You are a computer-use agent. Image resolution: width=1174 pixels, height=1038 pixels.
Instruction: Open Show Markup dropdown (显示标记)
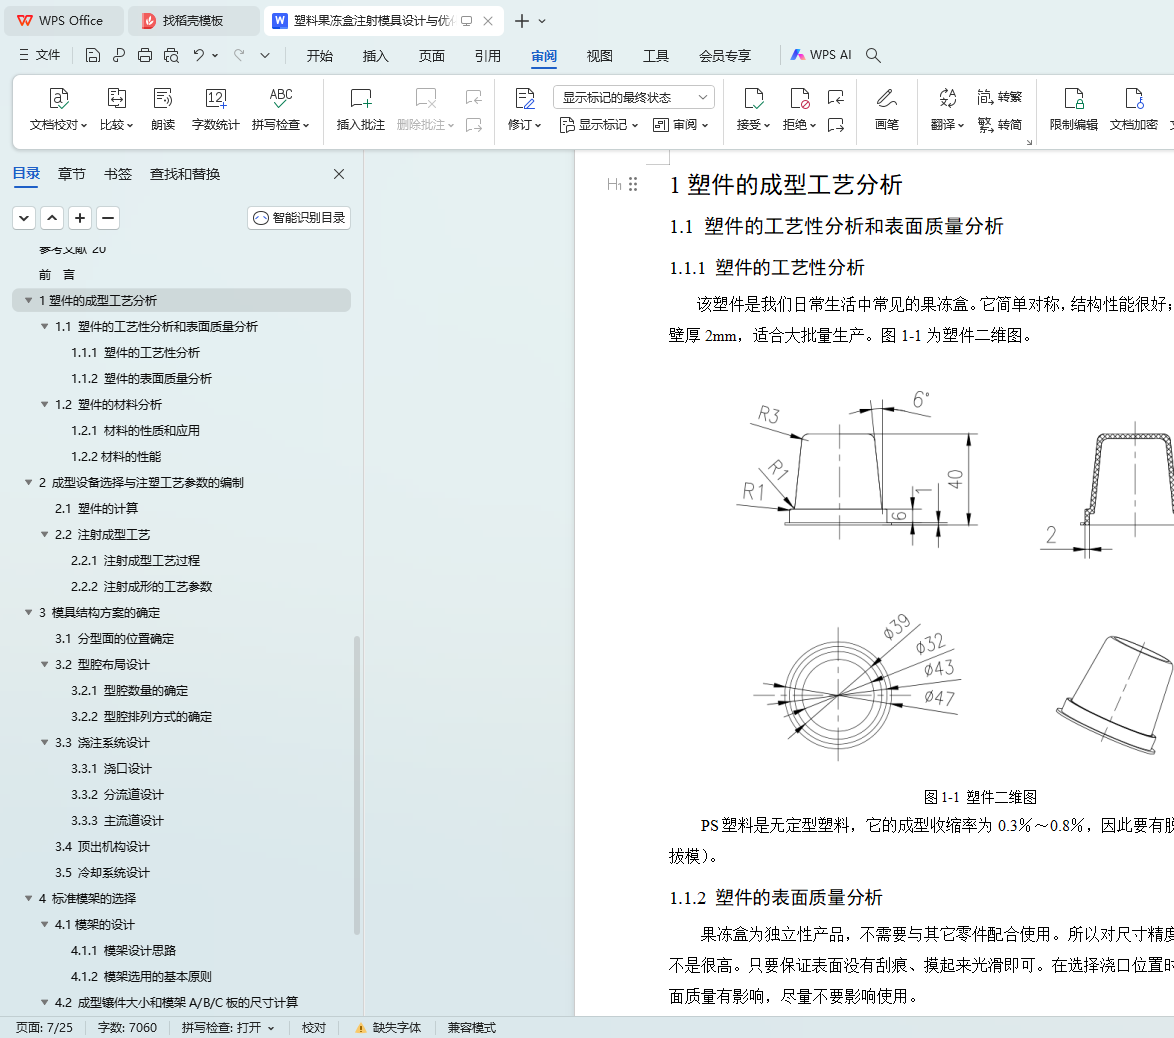point(600,125)
